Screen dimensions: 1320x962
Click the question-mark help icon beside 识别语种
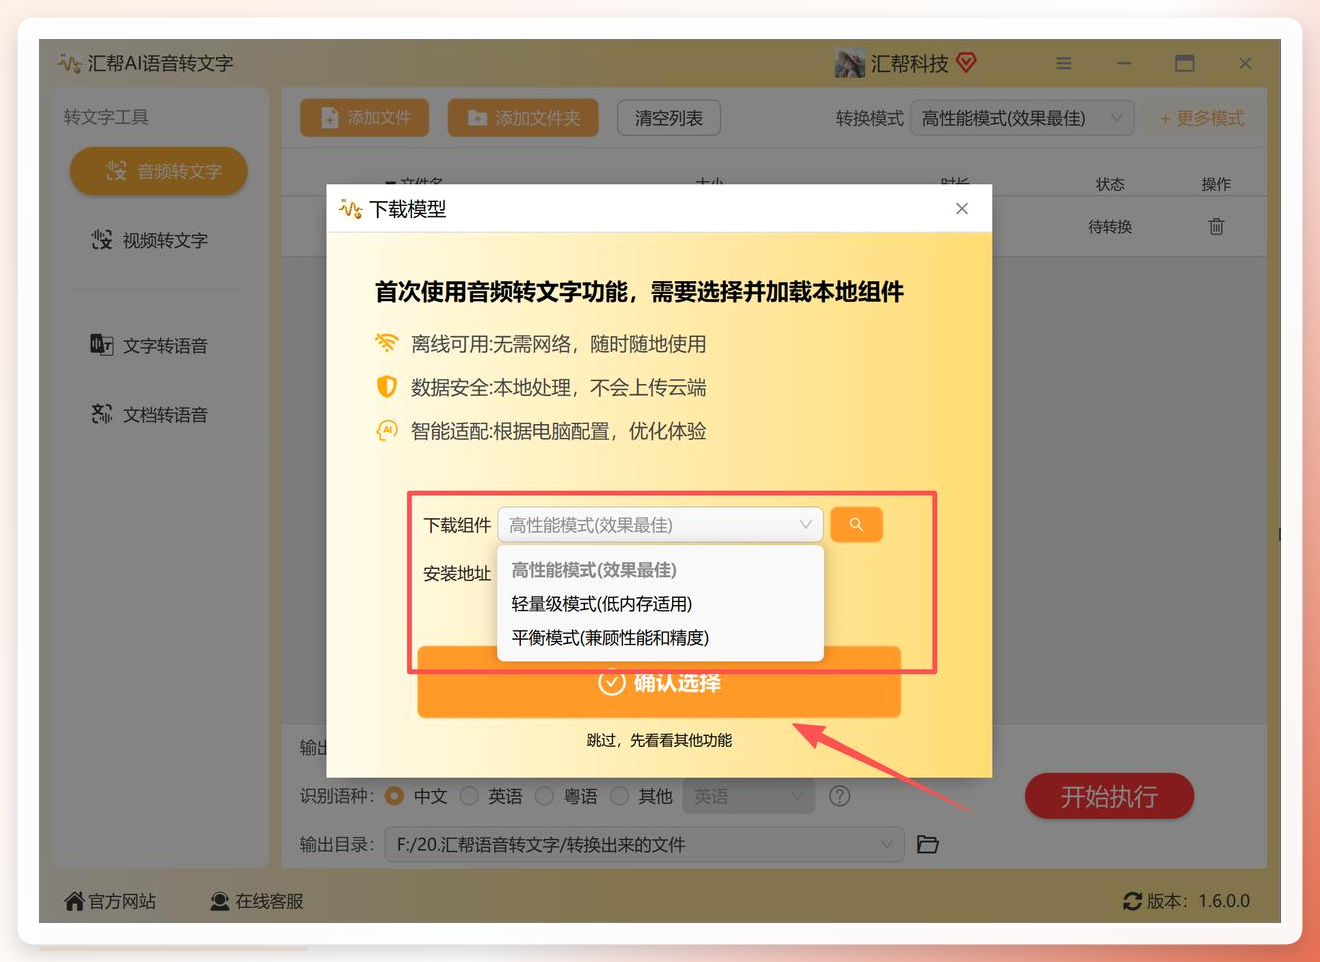(840, 796)
